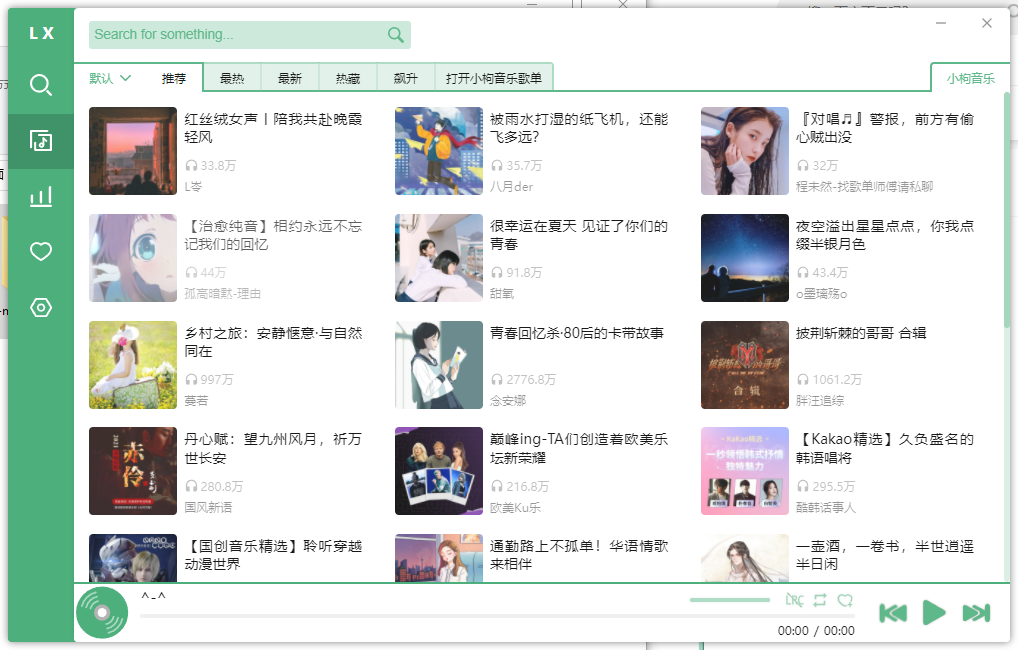Screen dimensions: 1018x650
Task: Expand the 默认 tag dropdown
Action: coord(110,78)
